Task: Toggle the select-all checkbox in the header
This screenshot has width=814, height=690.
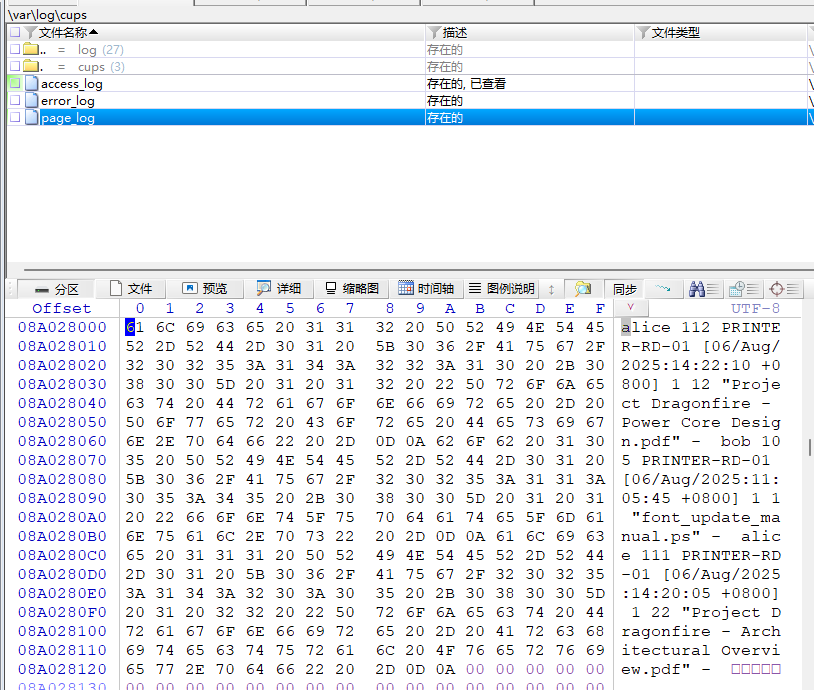Action: pos(15,32)
